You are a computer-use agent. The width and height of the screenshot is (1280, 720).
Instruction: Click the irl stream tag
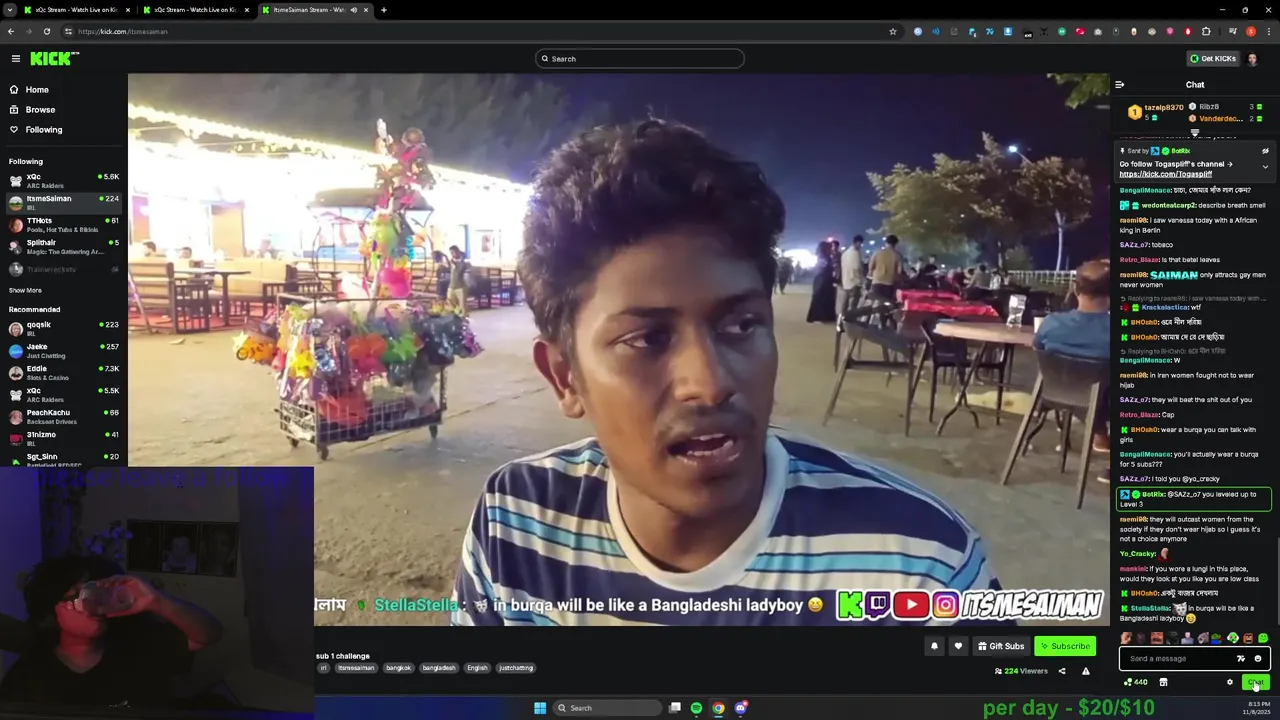pos(323,668)
